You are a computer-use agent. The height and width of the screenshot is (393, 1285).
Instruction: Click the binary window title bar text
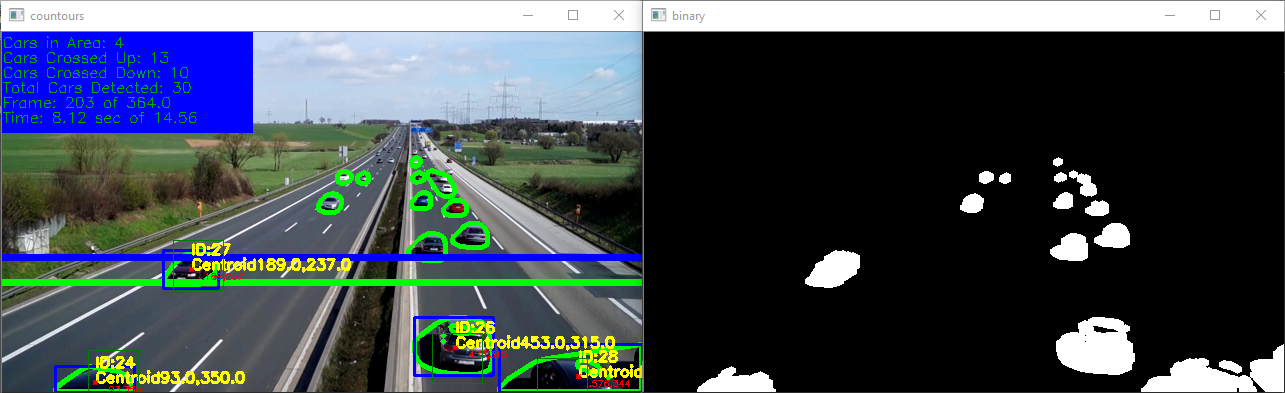click(689, 16)
